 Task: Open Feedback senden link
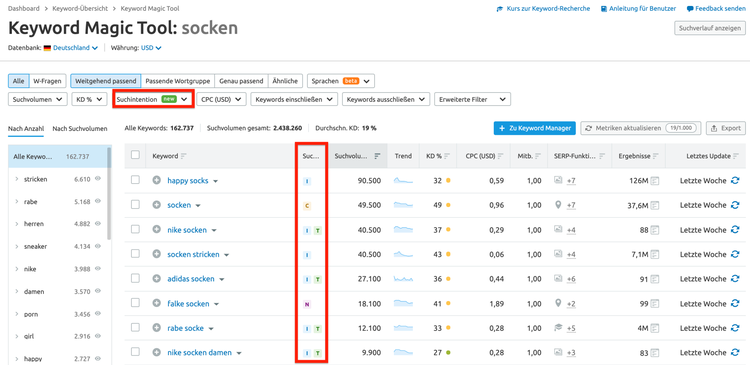tap(716, 9)
